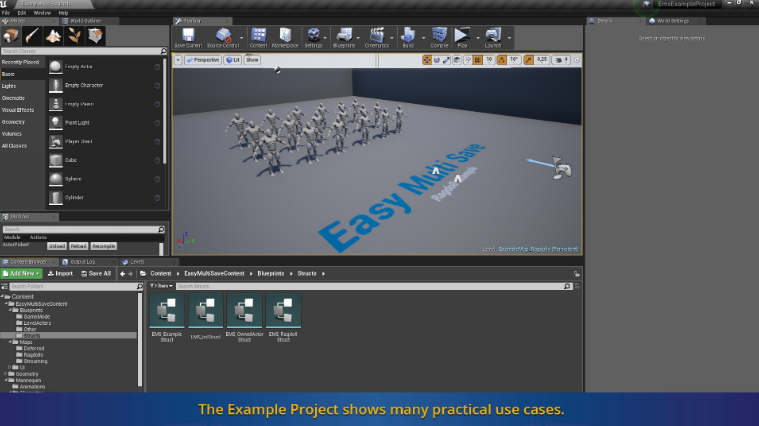Image resolution: width=759 pixels, height=426 pixels.
Task: Open grid snap value 10 dropdown
Action: click(489, 60)
